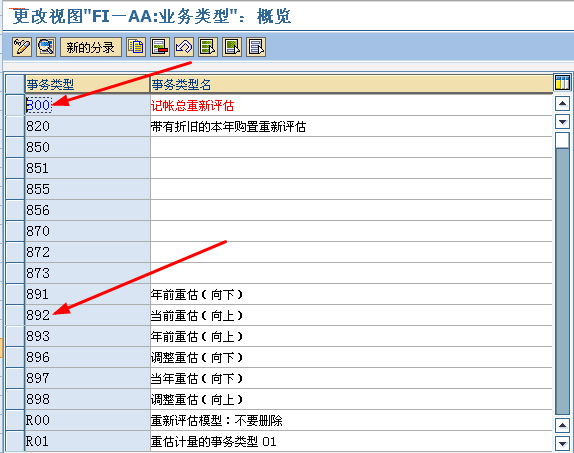This screenshot has height=453, width=574.
Task: Select row selector for type 892
Action: [x=15, y=315]
